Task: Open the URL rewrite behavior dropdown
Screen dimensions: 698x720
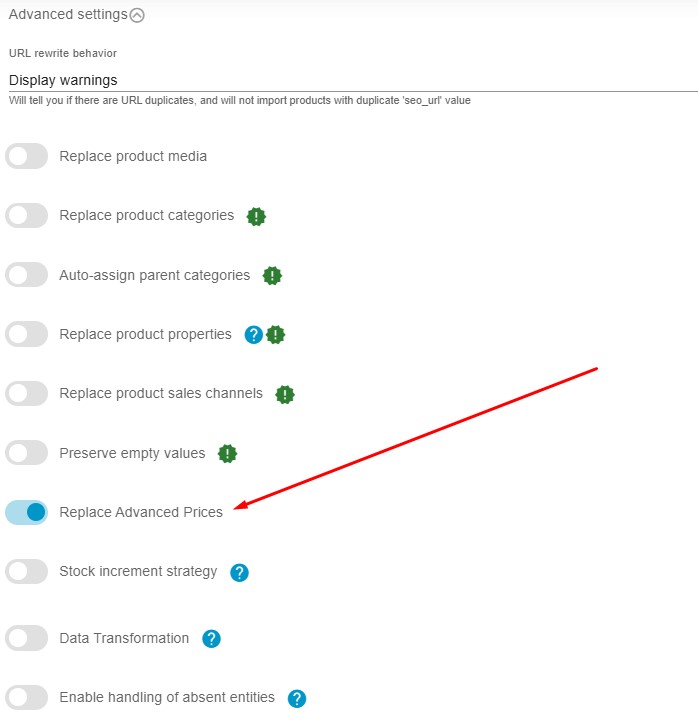Action: [349, 80]
